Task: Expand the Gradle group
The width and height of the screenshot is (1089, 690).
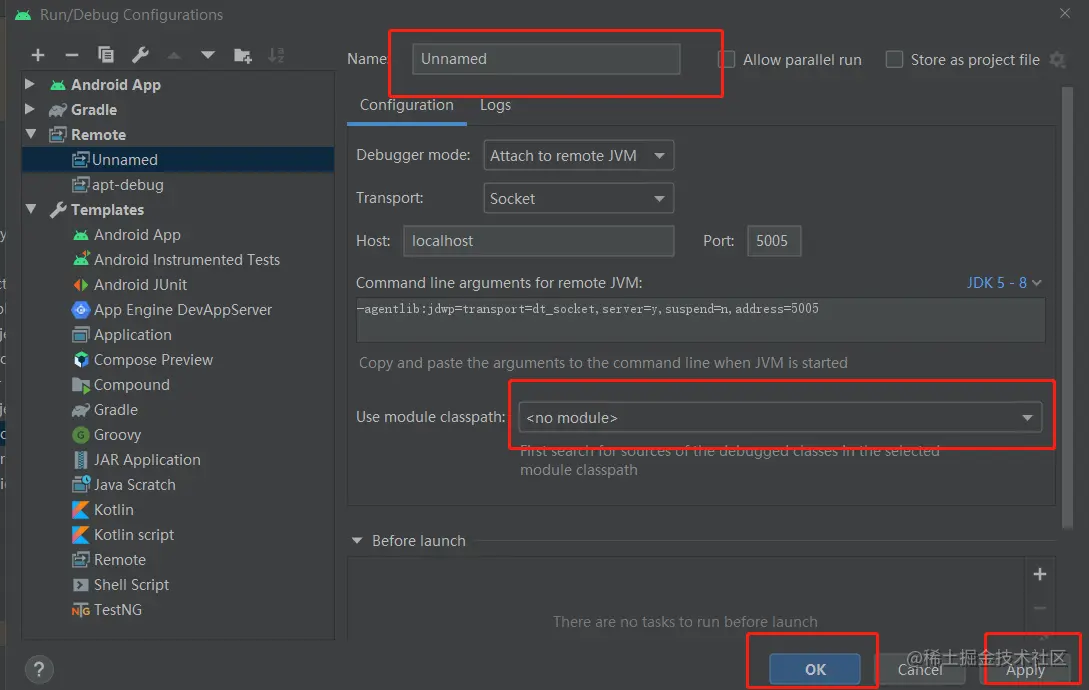Action: pyautogui.click(x=30, y=109)
